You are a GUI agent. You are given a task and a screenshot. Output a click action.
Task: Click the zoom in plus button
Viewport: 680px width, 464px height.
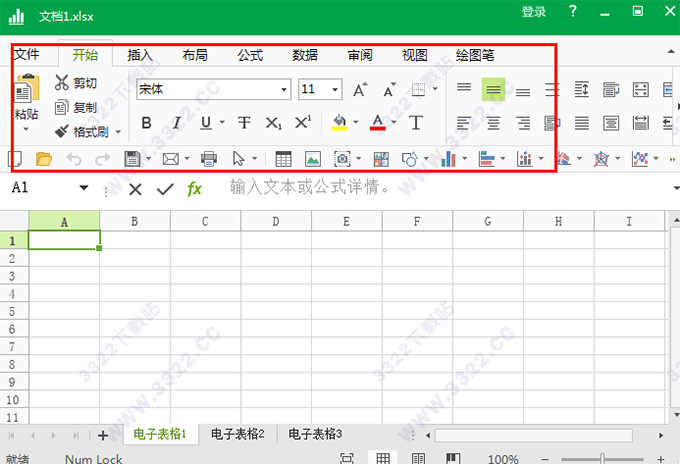click(x=660, y=459)
